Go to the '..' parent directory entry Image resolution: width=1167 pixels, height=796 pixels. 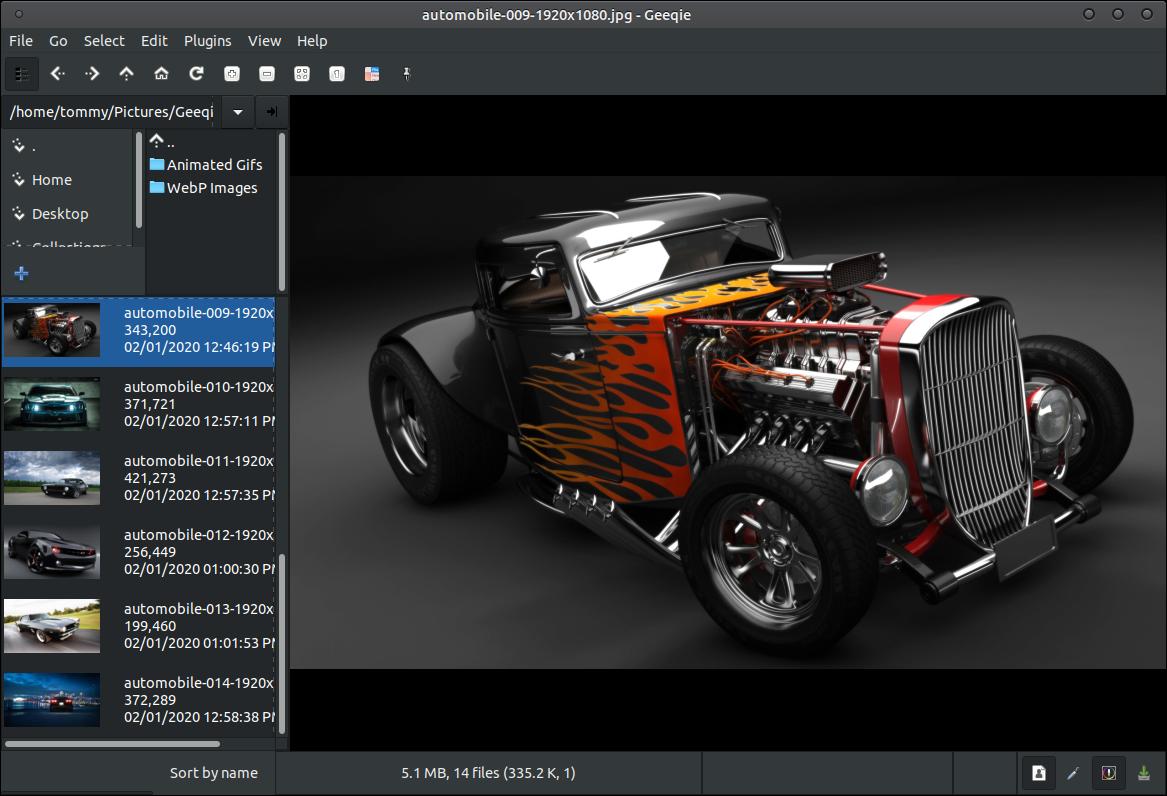(162, 141)
